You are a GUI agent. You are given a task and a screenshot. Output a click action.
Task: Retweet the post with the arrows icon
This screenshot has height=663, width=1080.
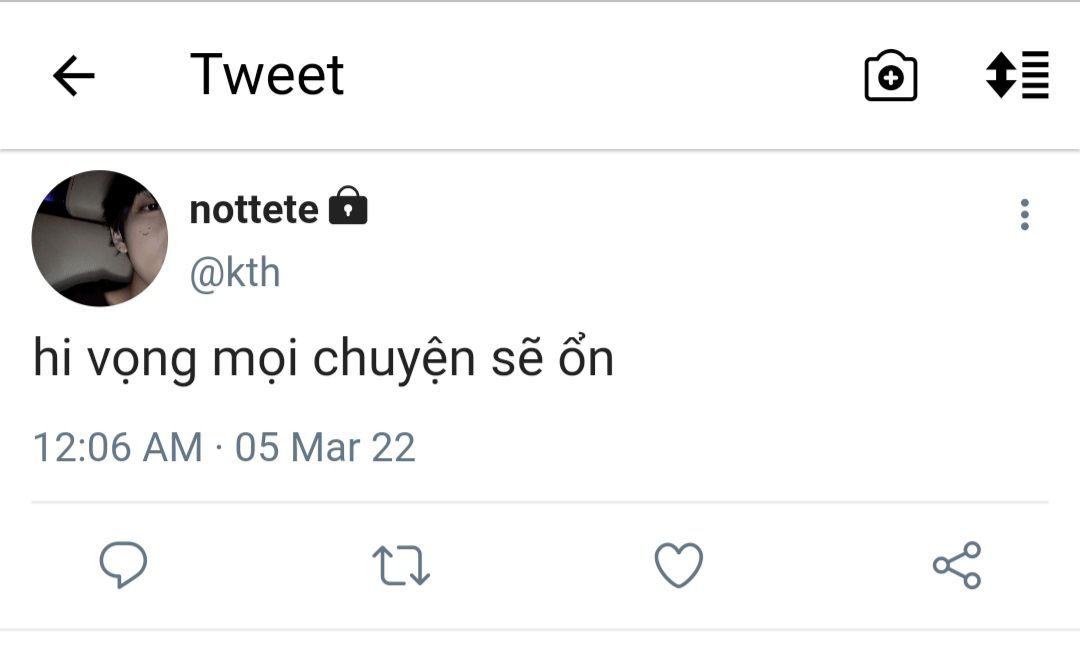point(401,565)
